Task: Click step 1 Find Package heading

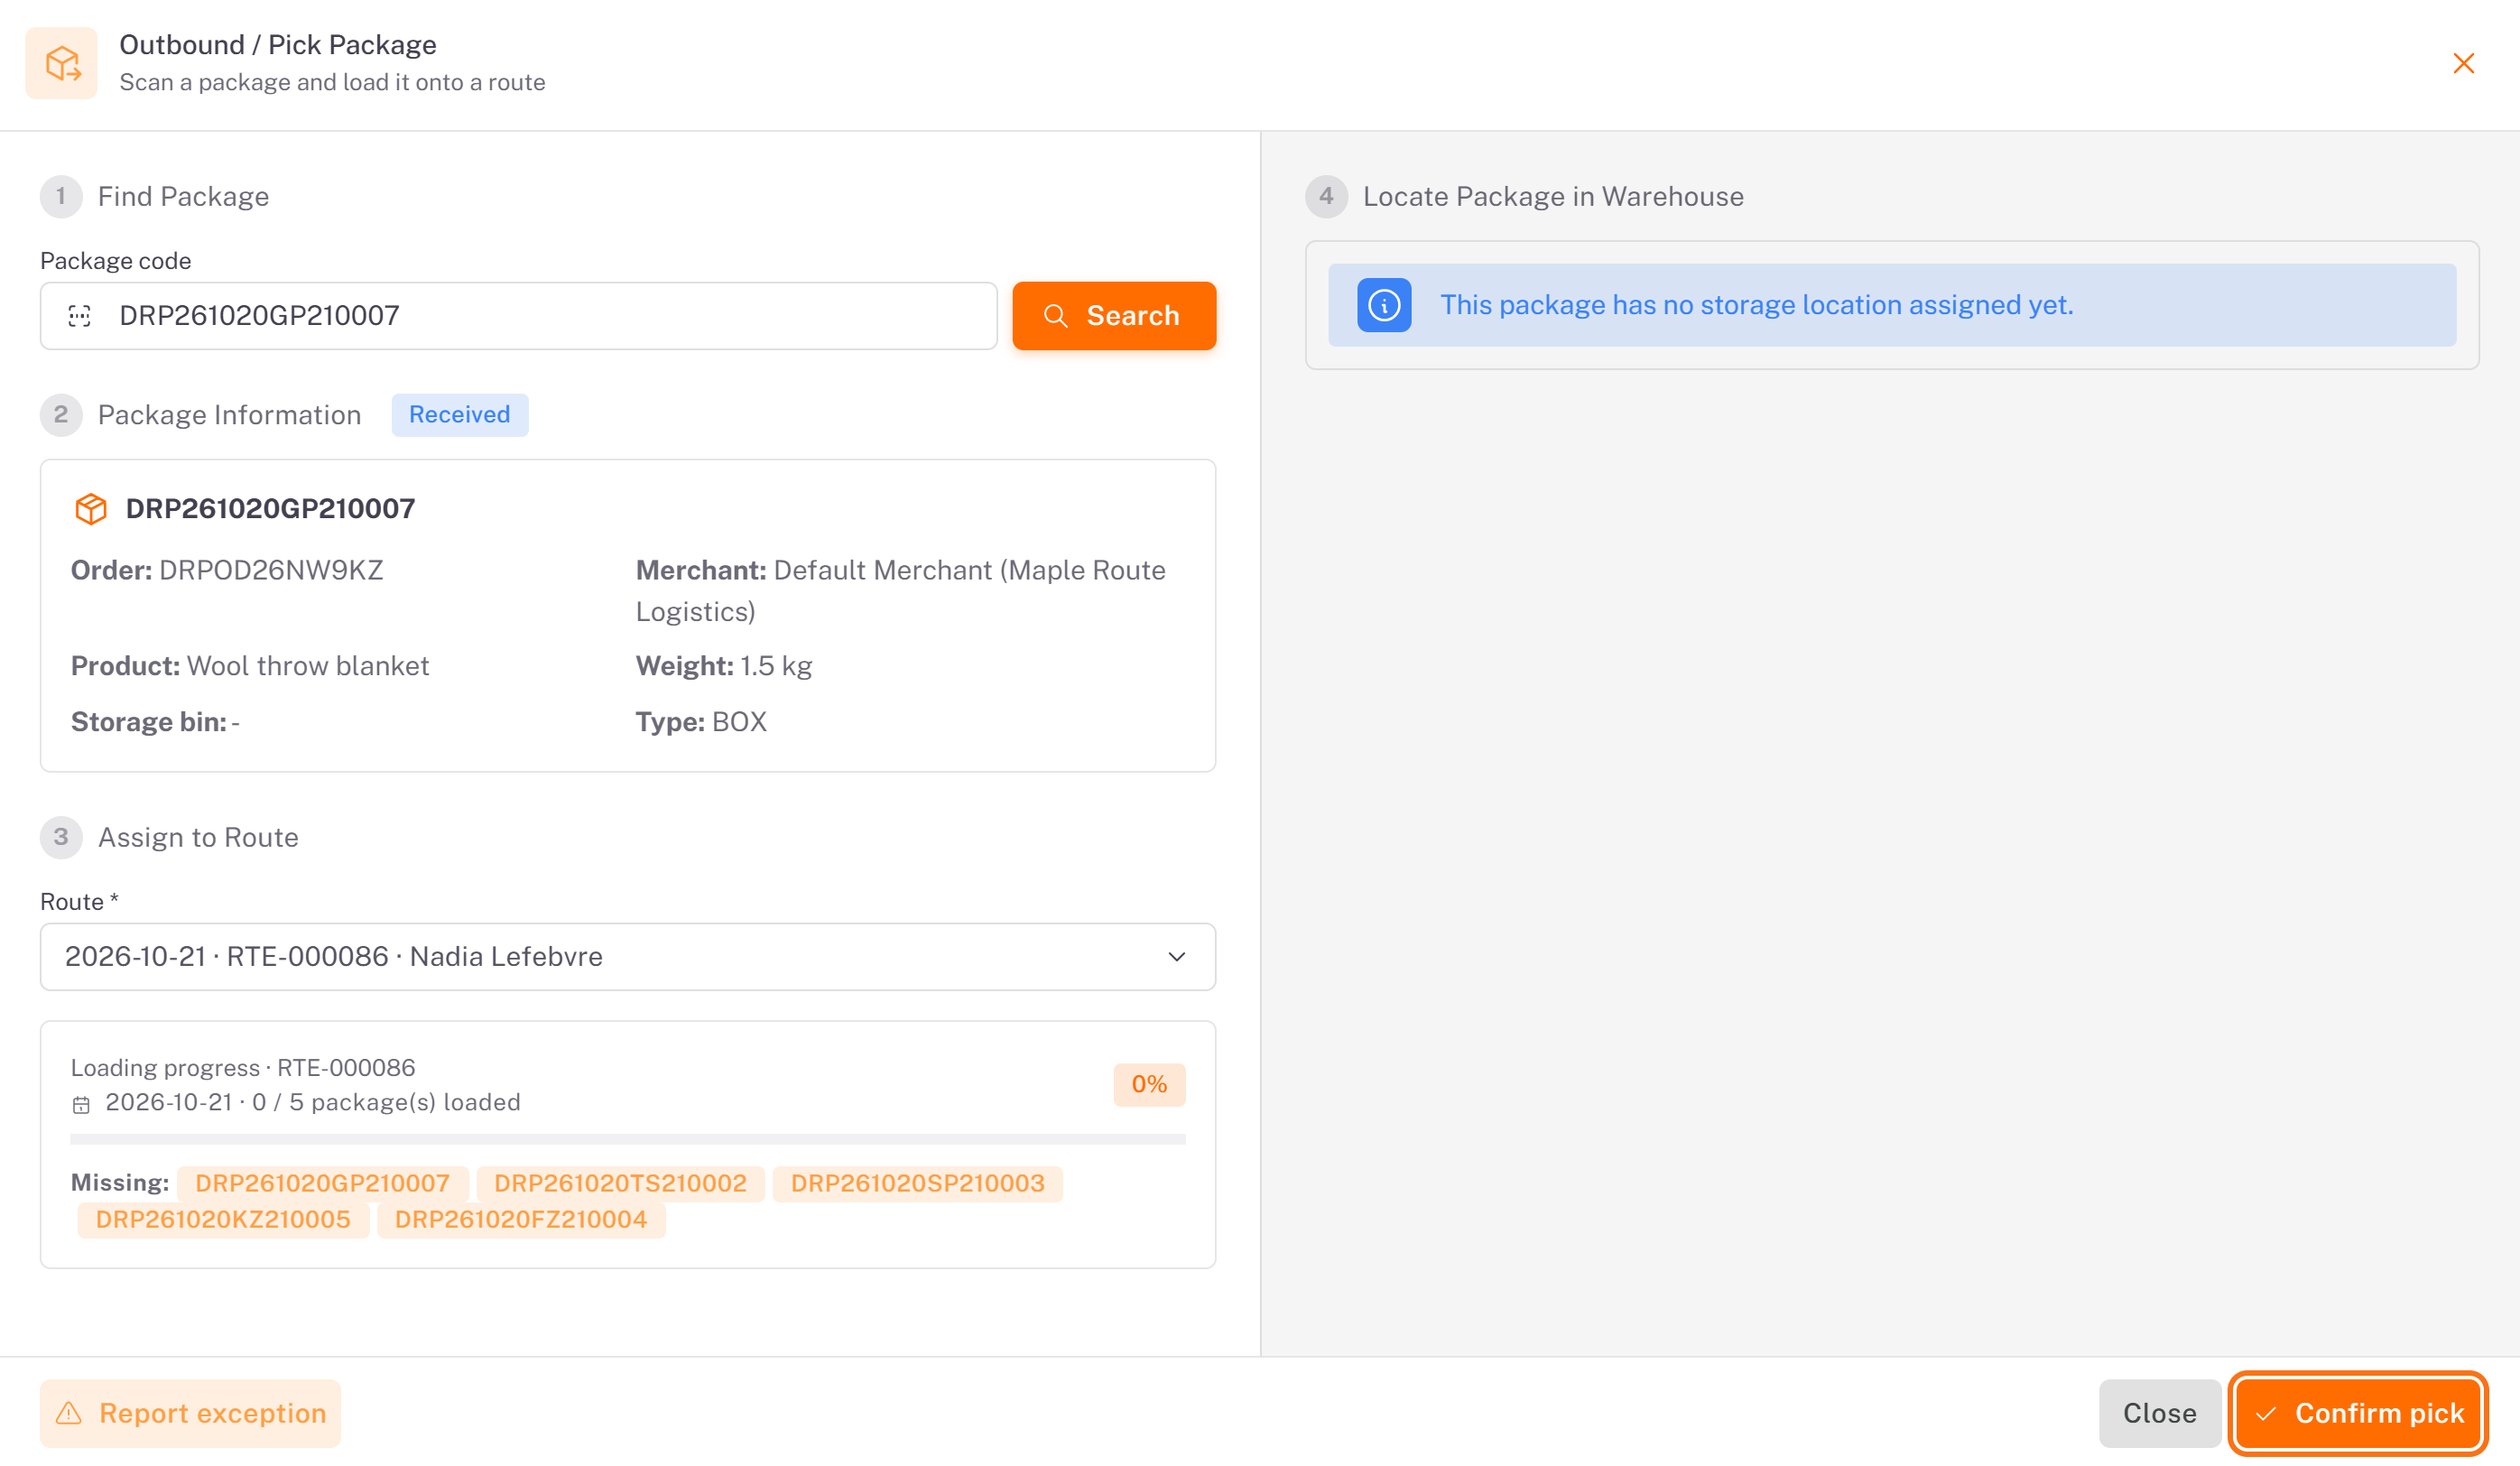Action: pyautogui.click(x=183, y=197)
